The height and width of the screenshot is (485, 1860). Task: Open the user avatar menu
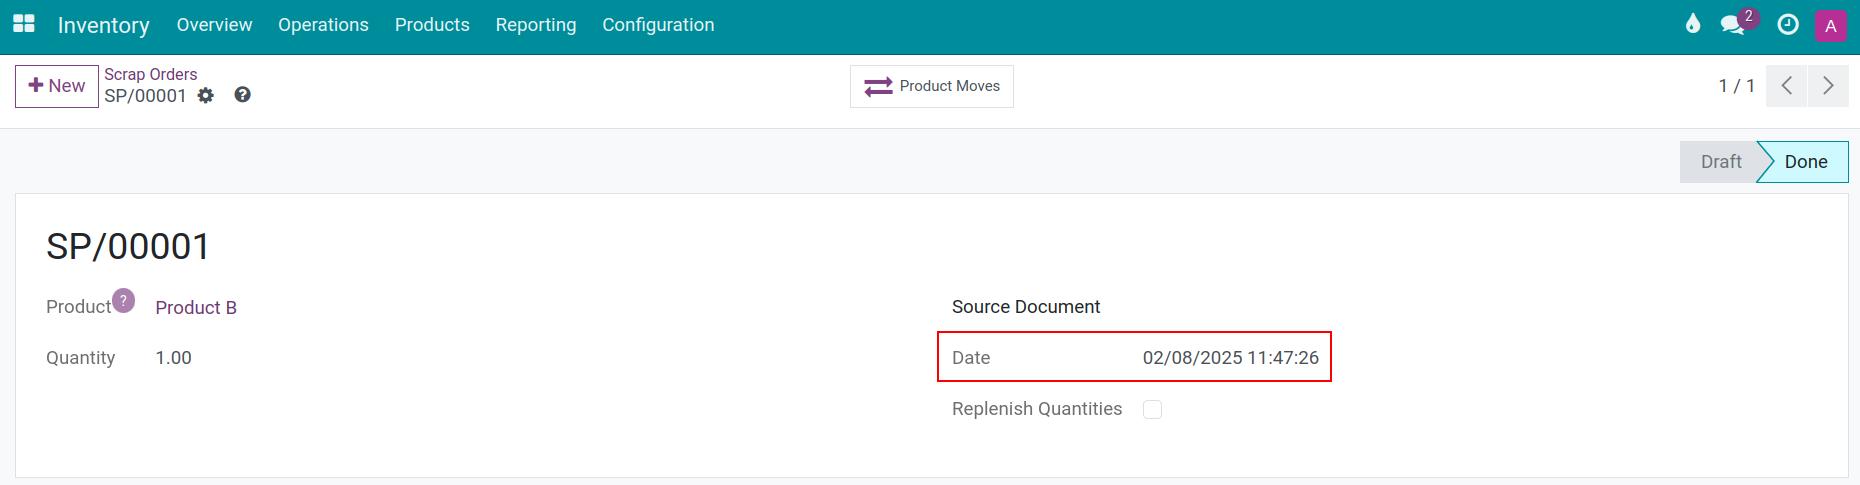pyautogui.click(x=1831, y=26)
